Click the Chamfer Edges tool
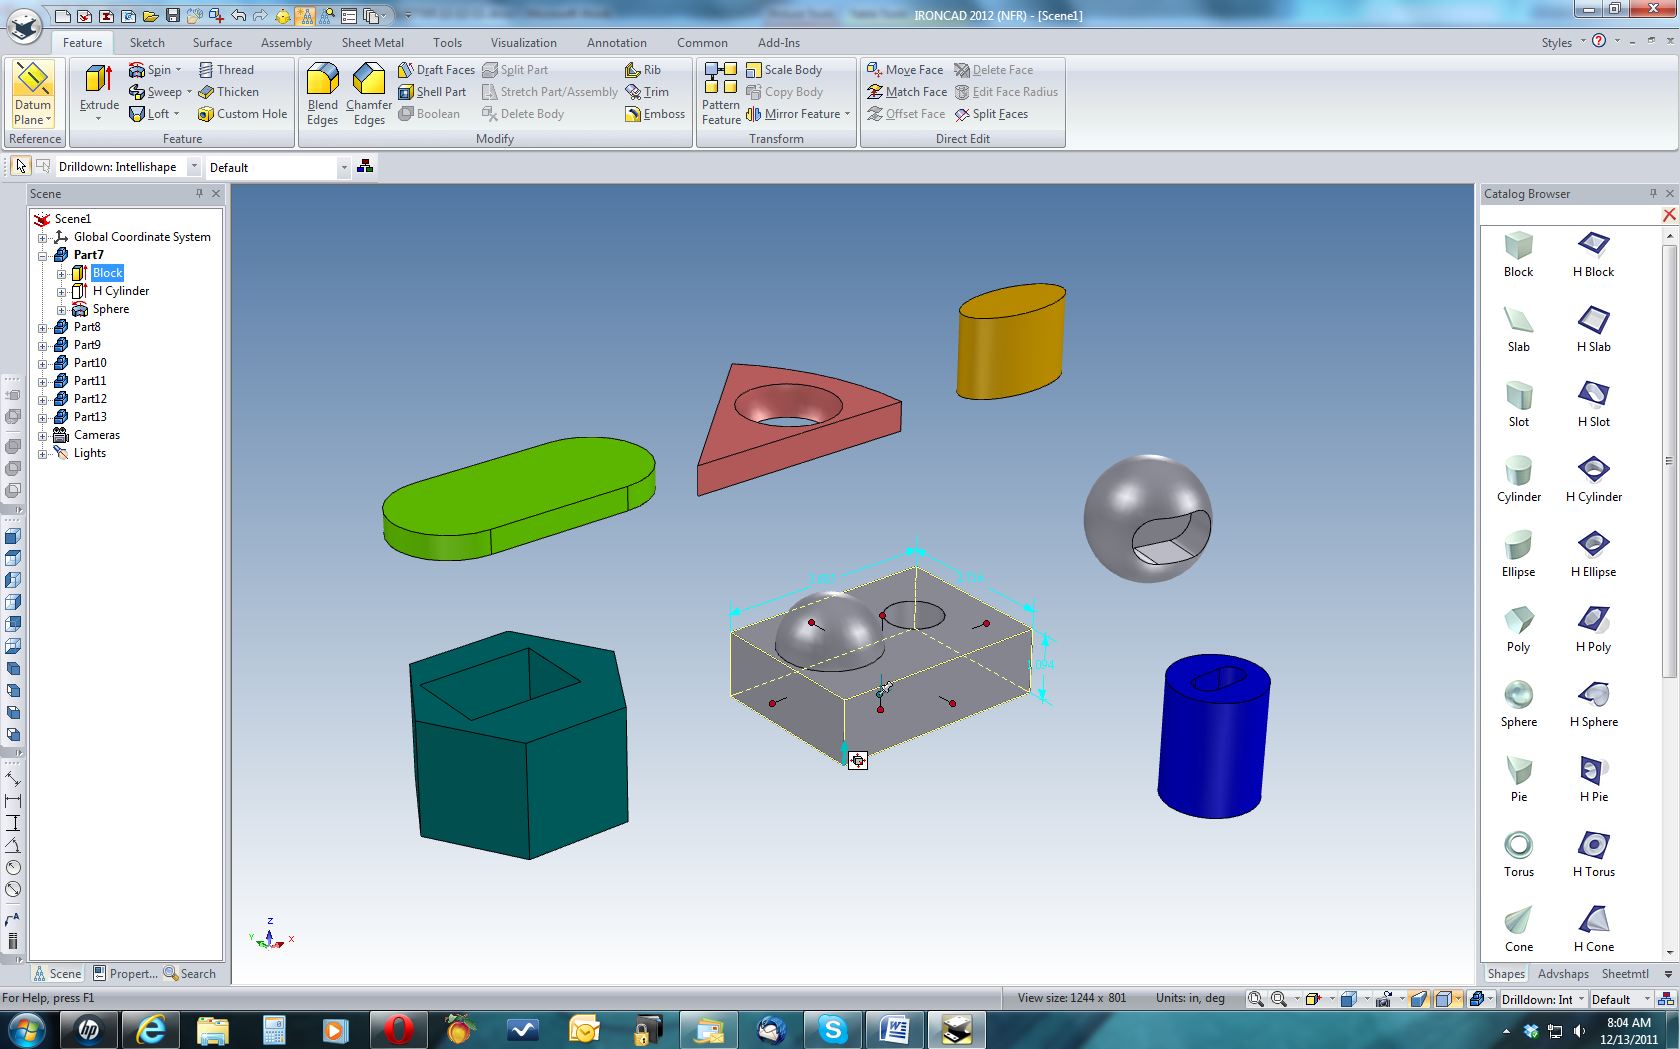This screenshot has width=1679, height=1049. point(369,94)
